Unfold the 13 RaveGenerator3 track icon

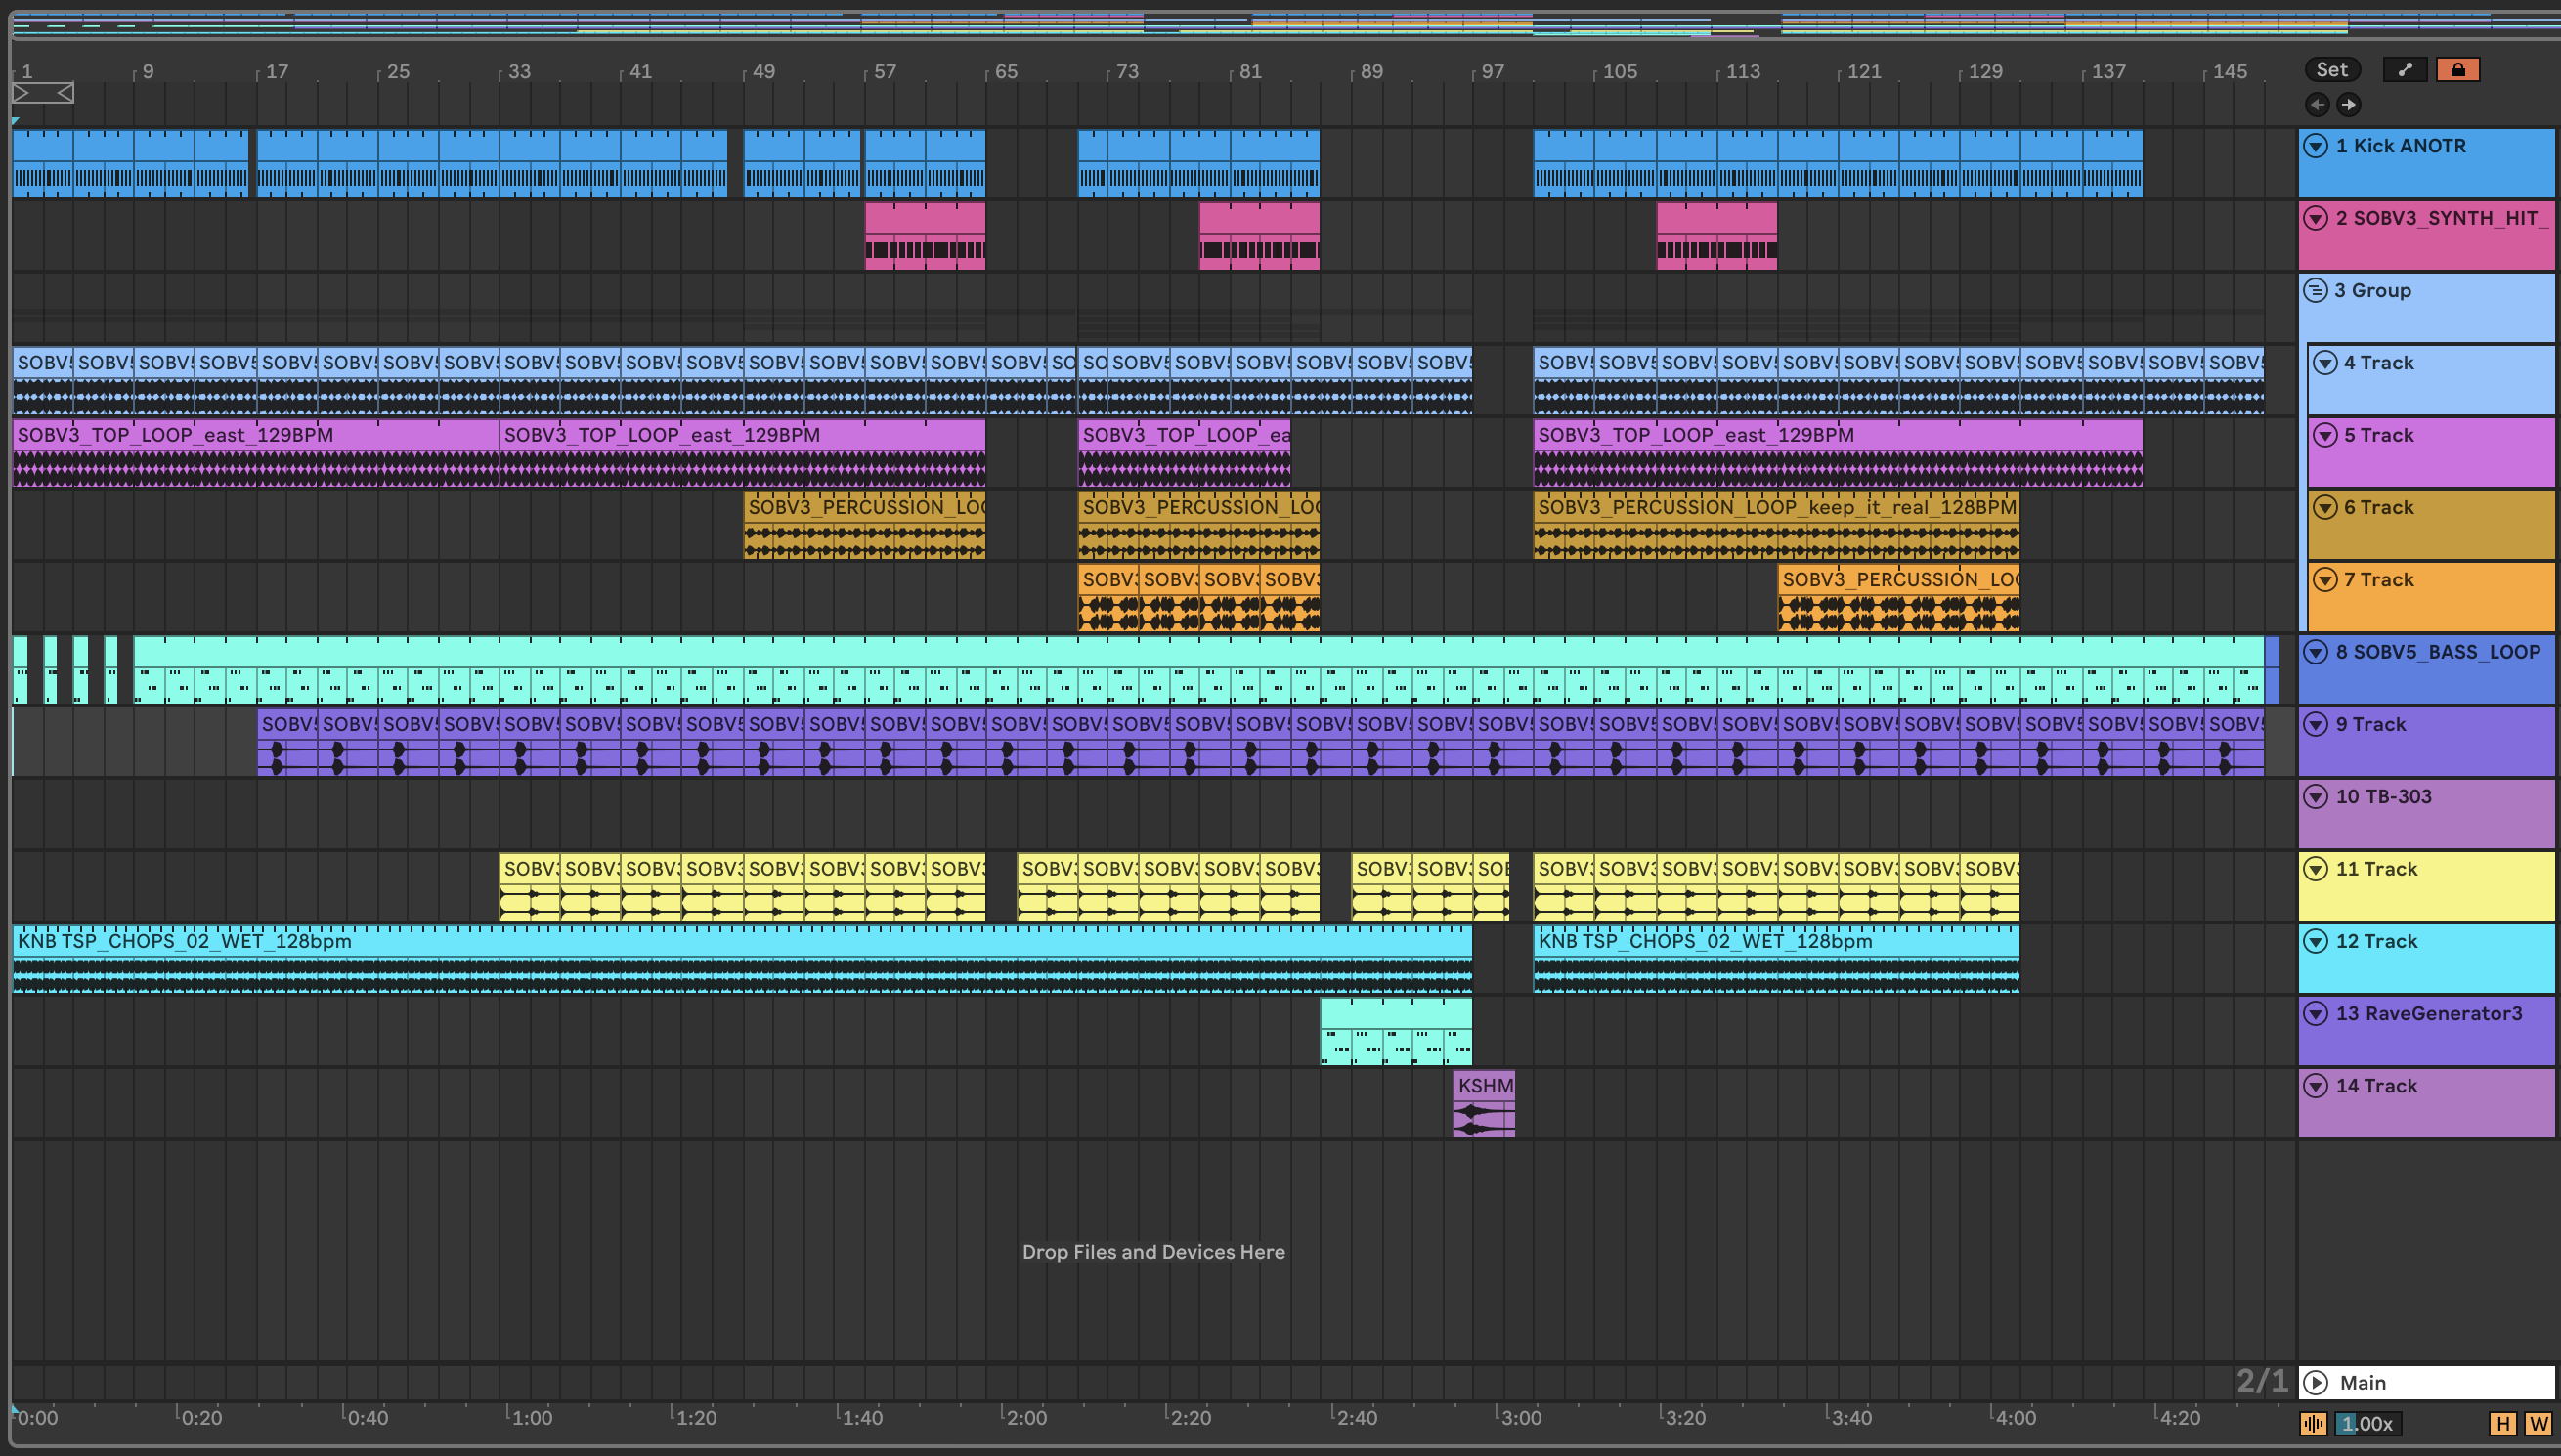click(2315, 1014)
